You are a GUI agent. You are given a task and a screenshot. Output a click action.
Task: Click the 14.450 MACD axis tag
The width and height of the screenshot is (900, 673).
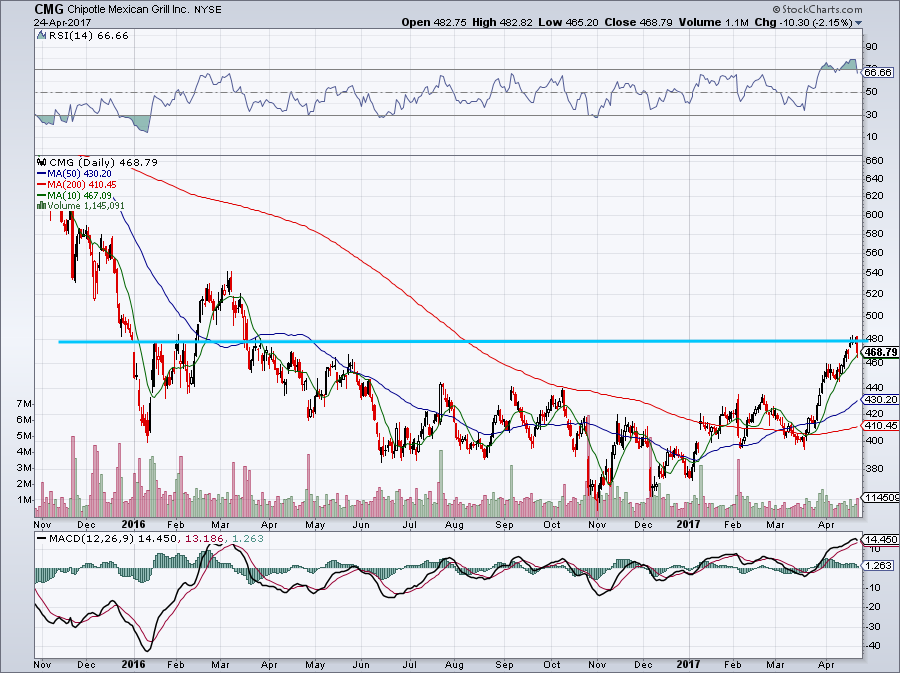click(x=880, y=539)
